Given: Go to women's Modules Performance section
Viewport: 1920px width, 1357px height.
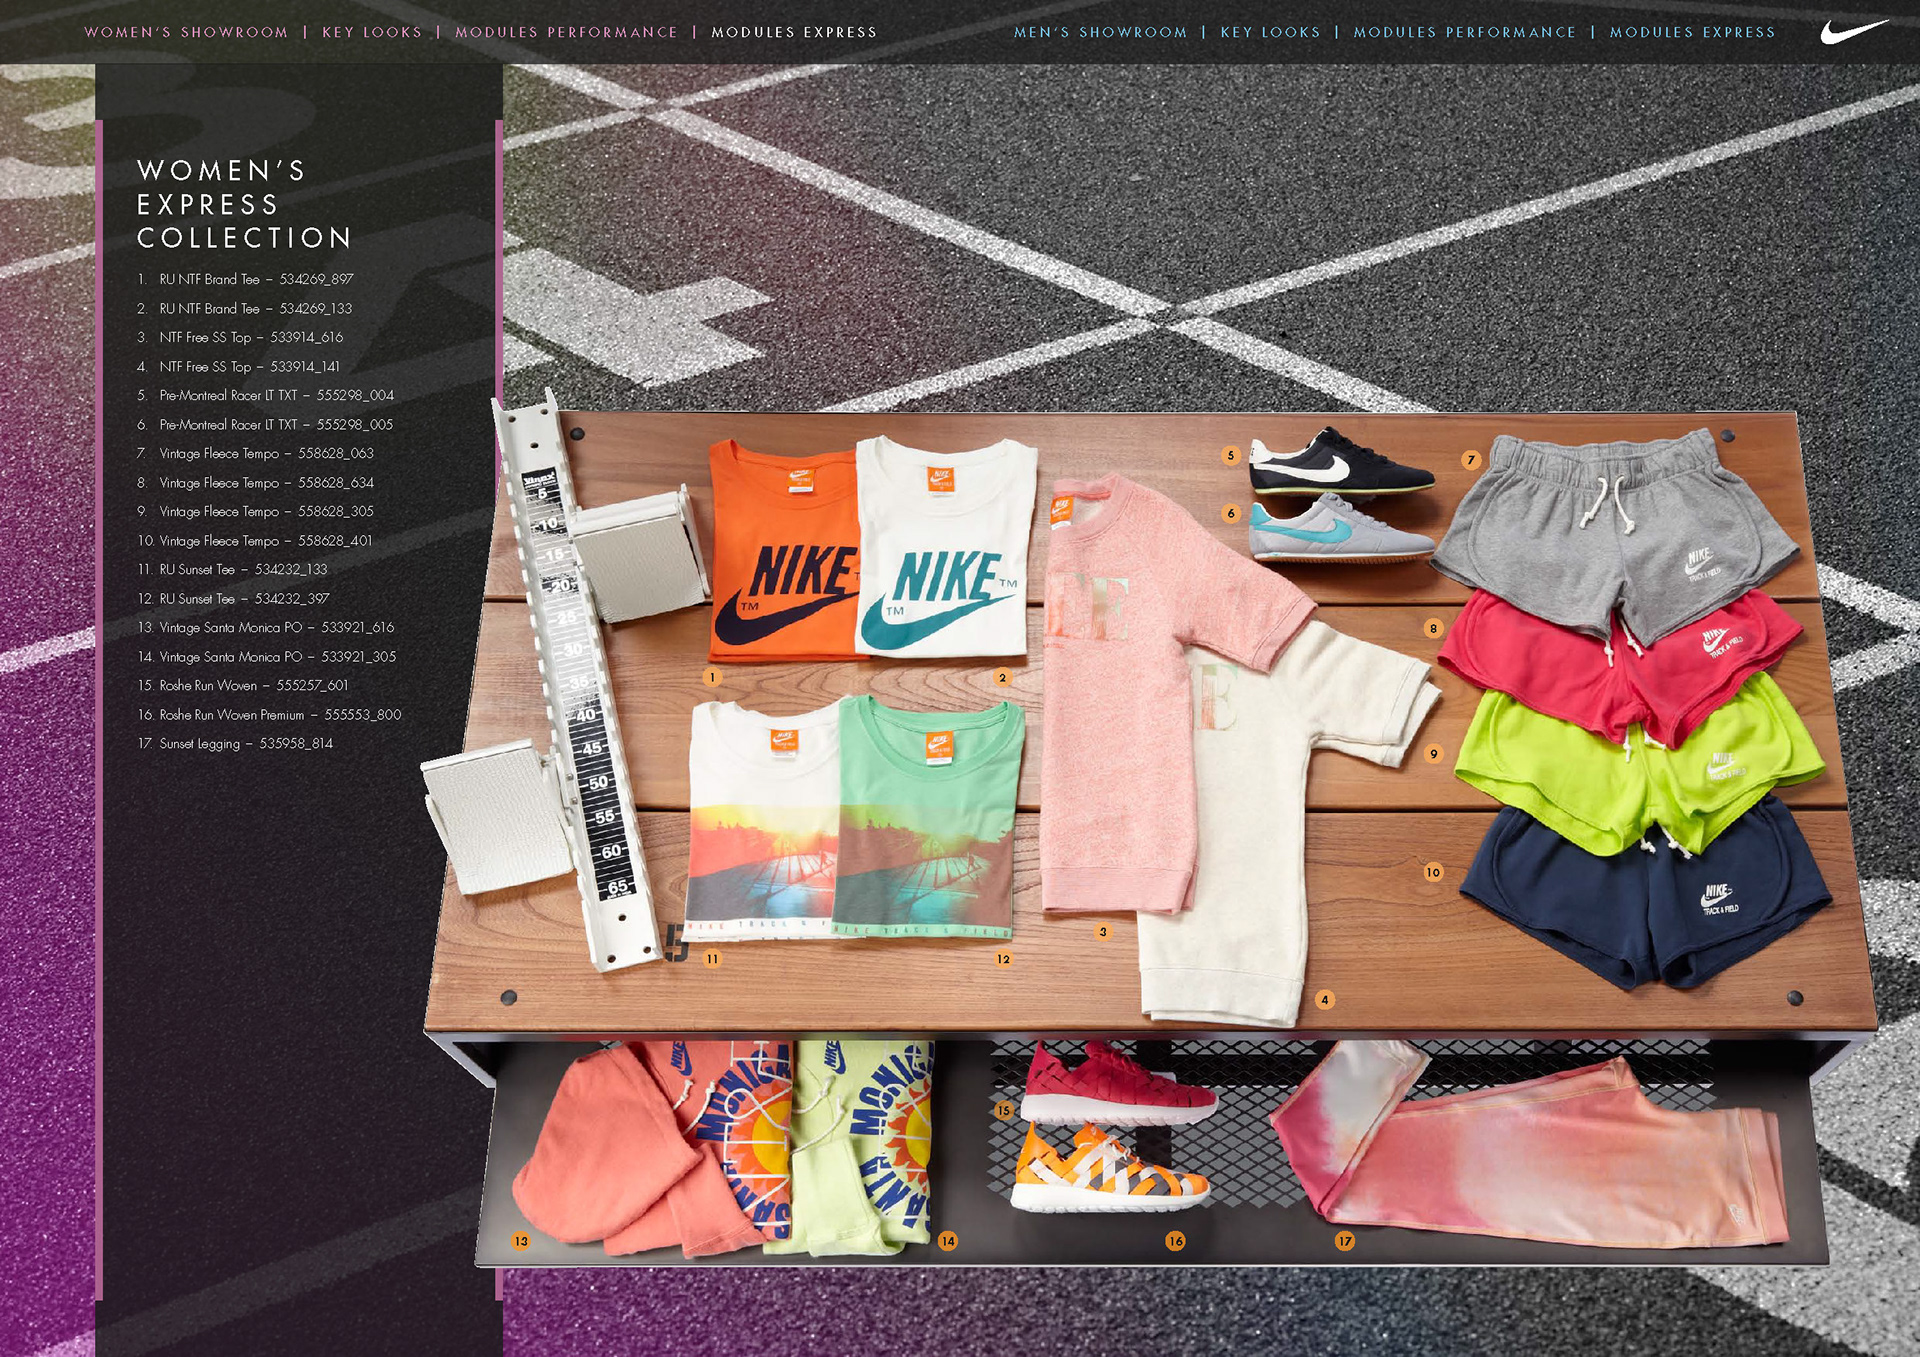Looking at the screenshot, I should point(566,32).
